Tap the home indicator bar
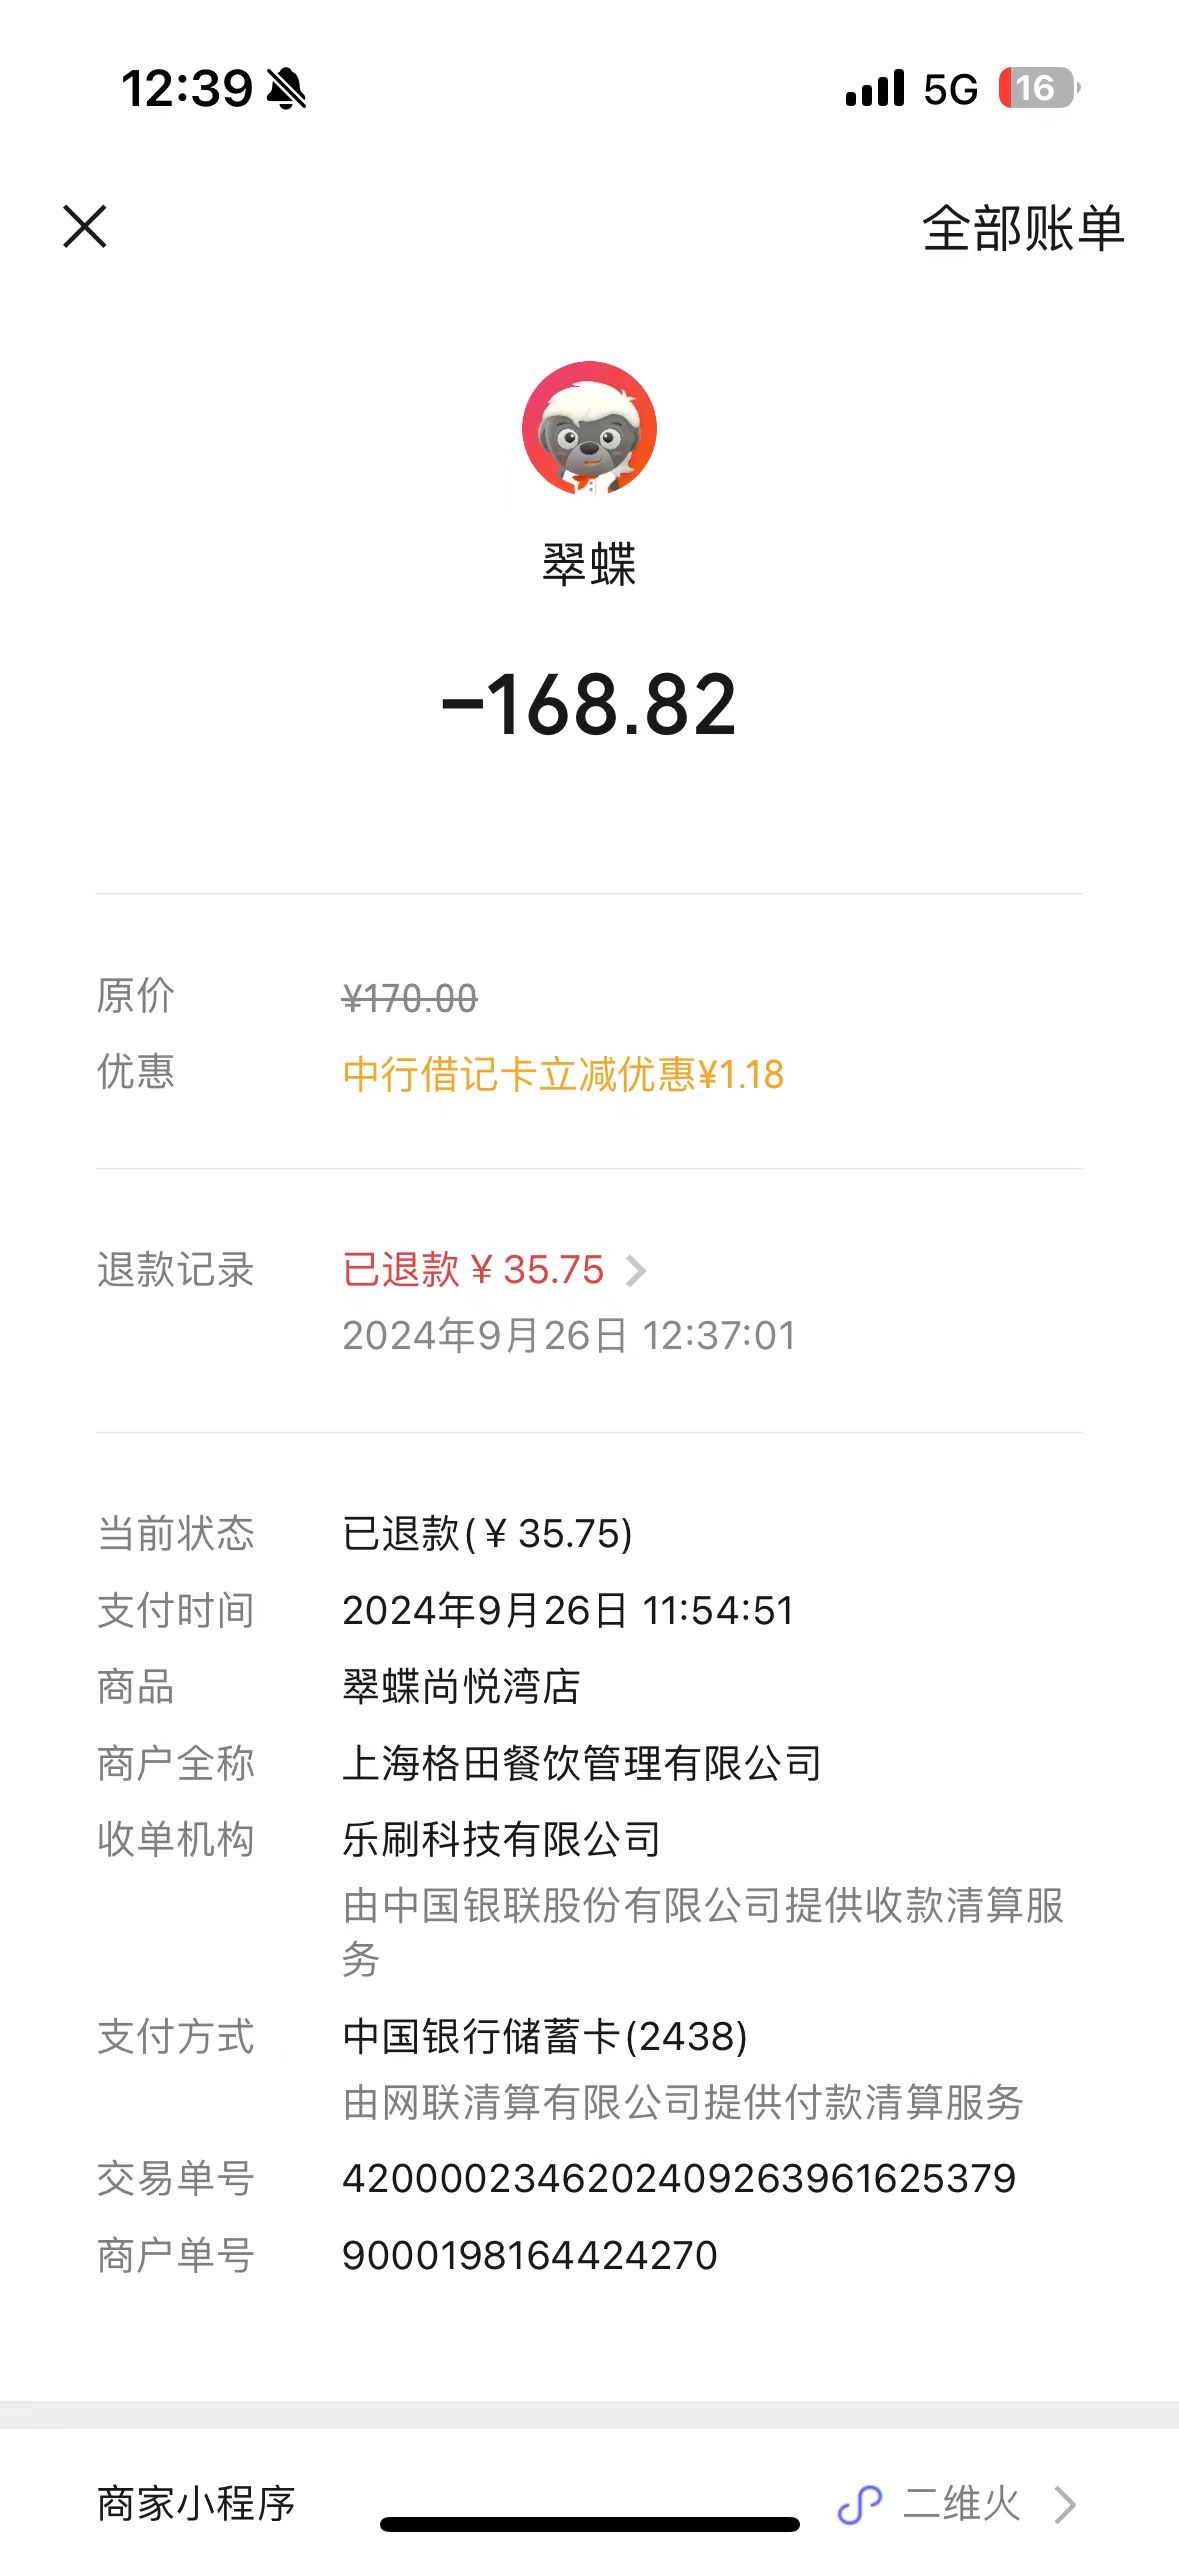 (589, 2525)
